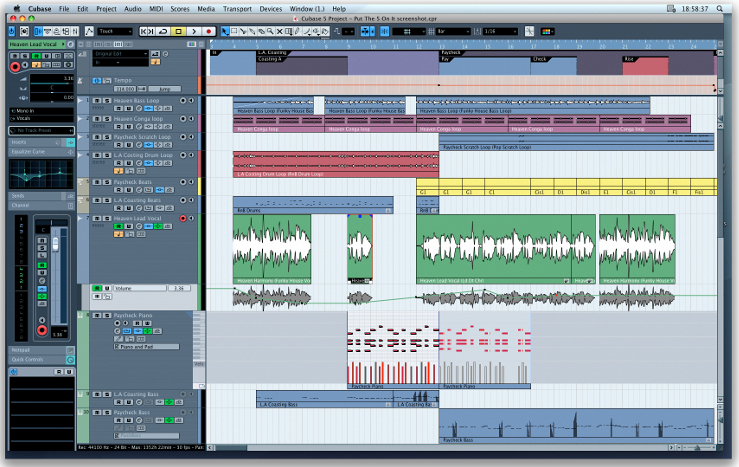Click the inspector large red record button

pos(15,67)
